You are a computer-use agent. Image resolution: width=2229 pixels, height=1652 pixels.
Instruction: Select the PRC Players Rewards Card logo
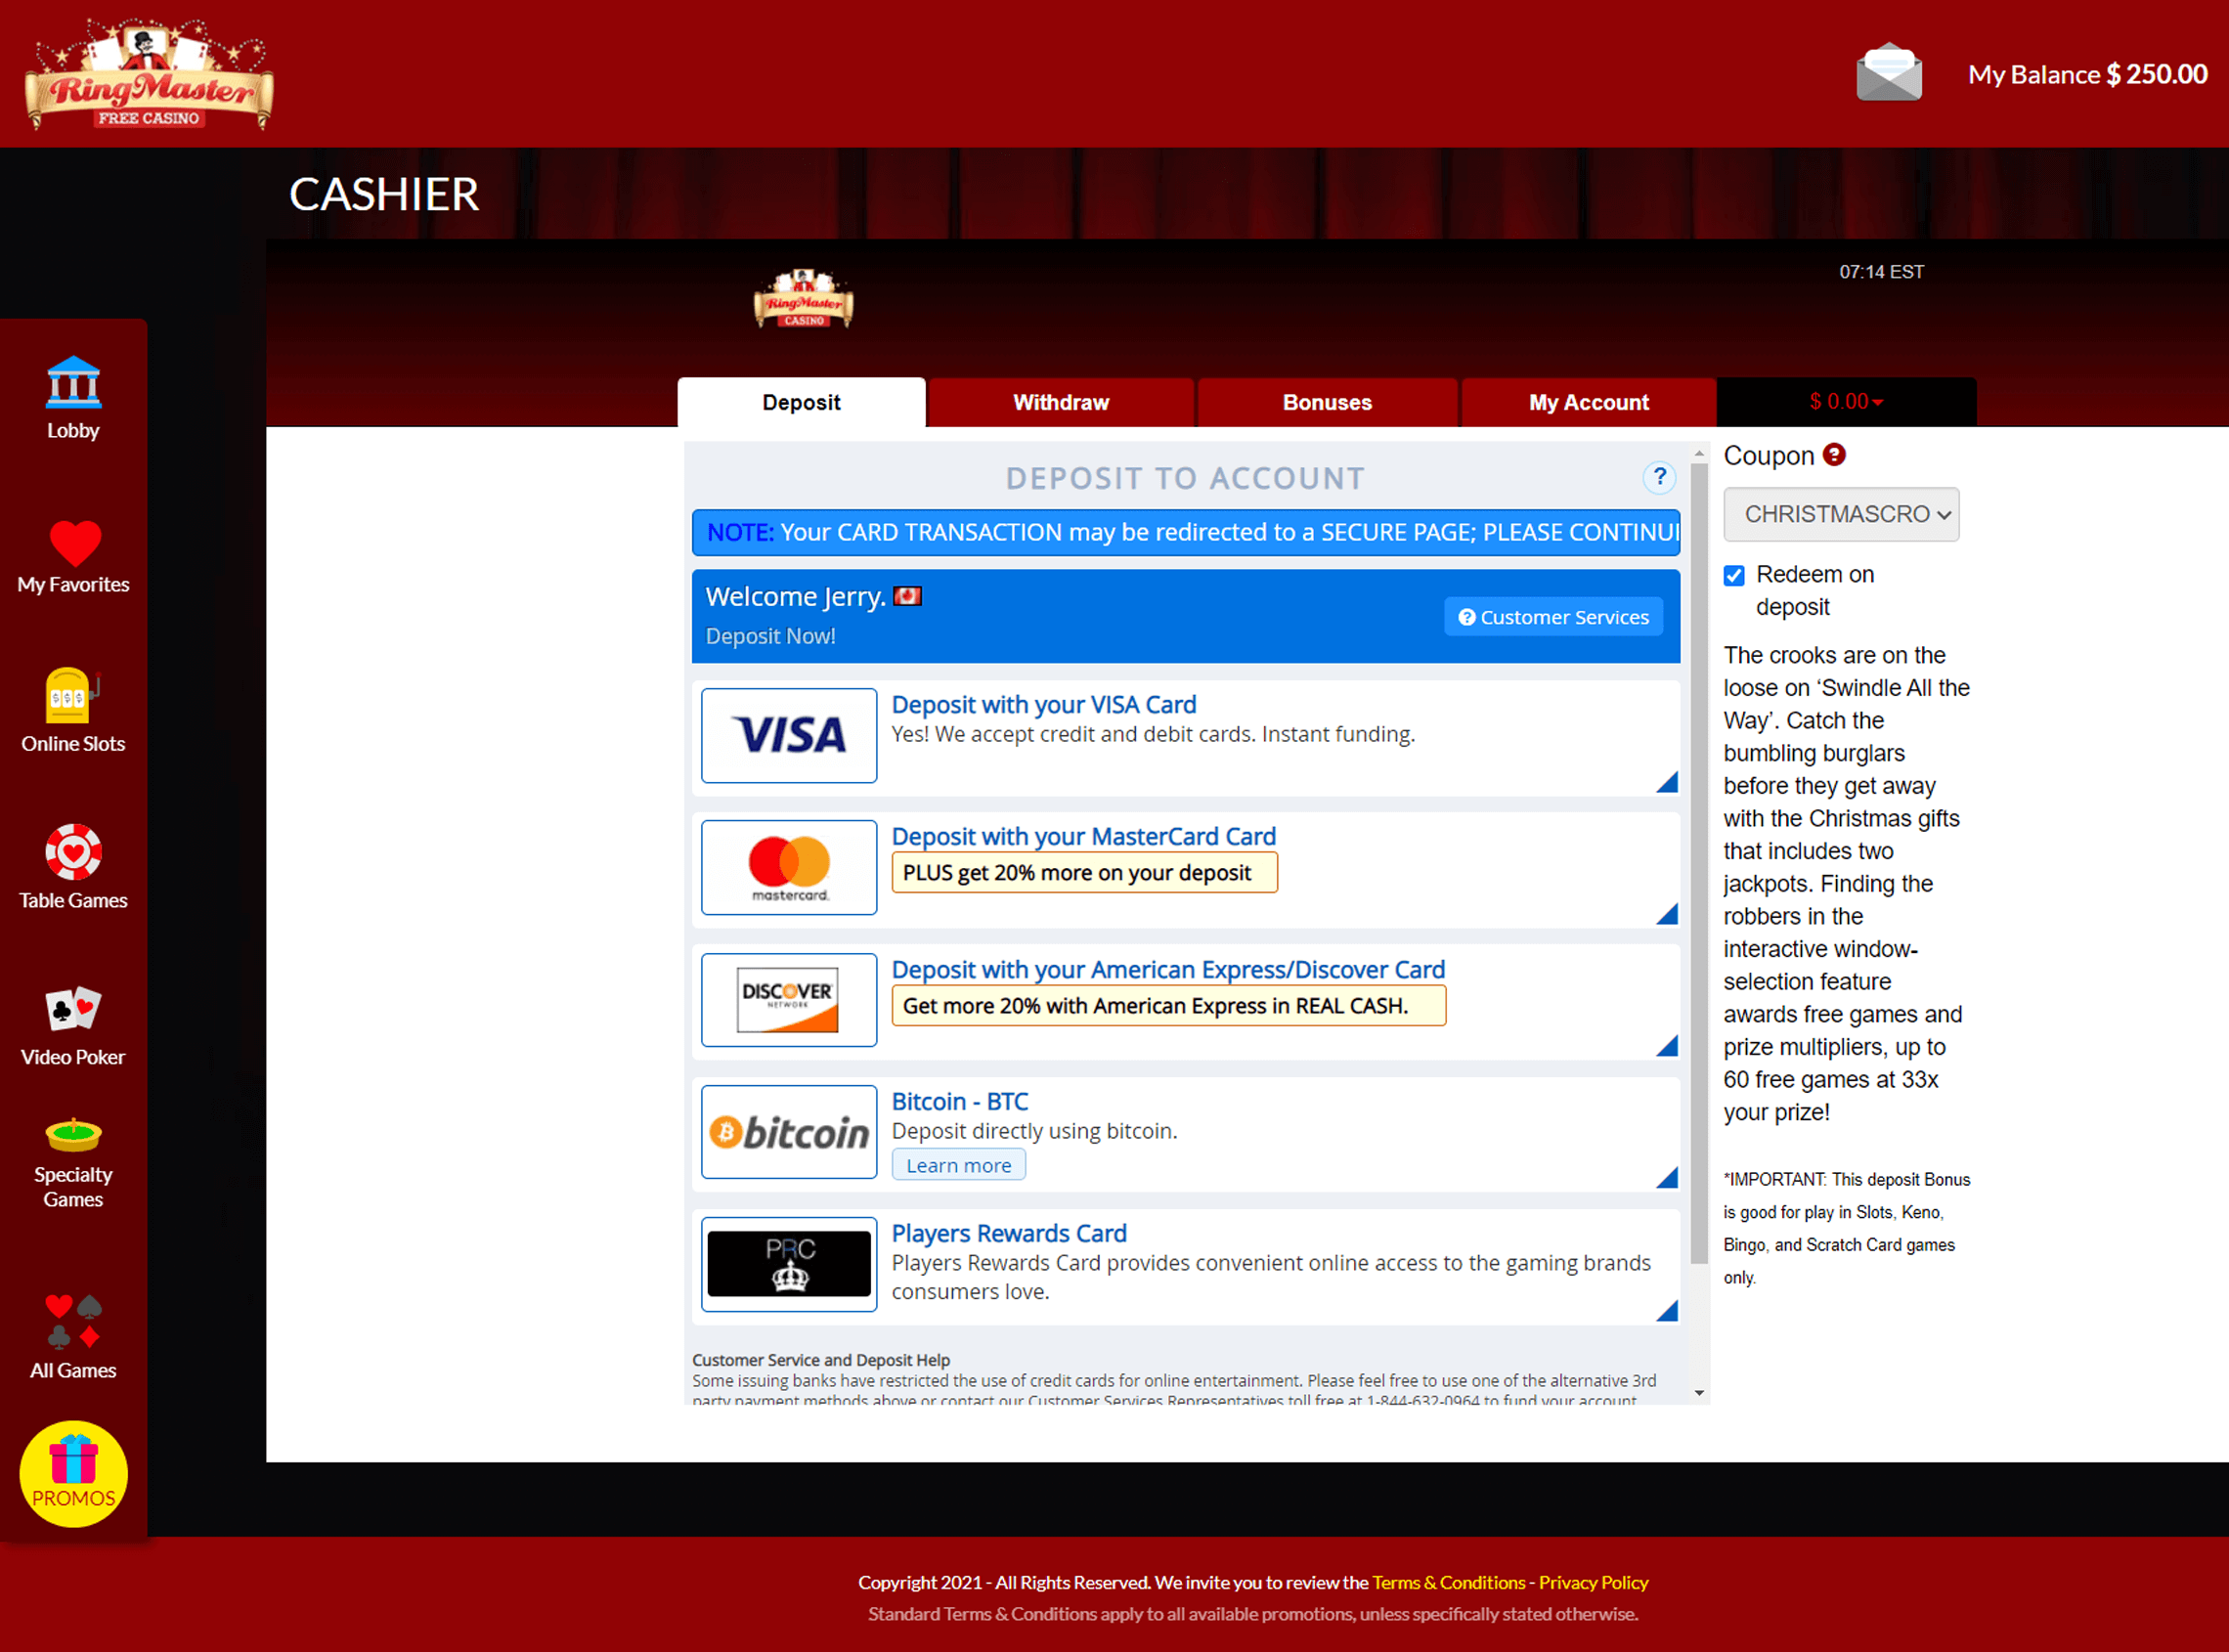[788, 1263]
